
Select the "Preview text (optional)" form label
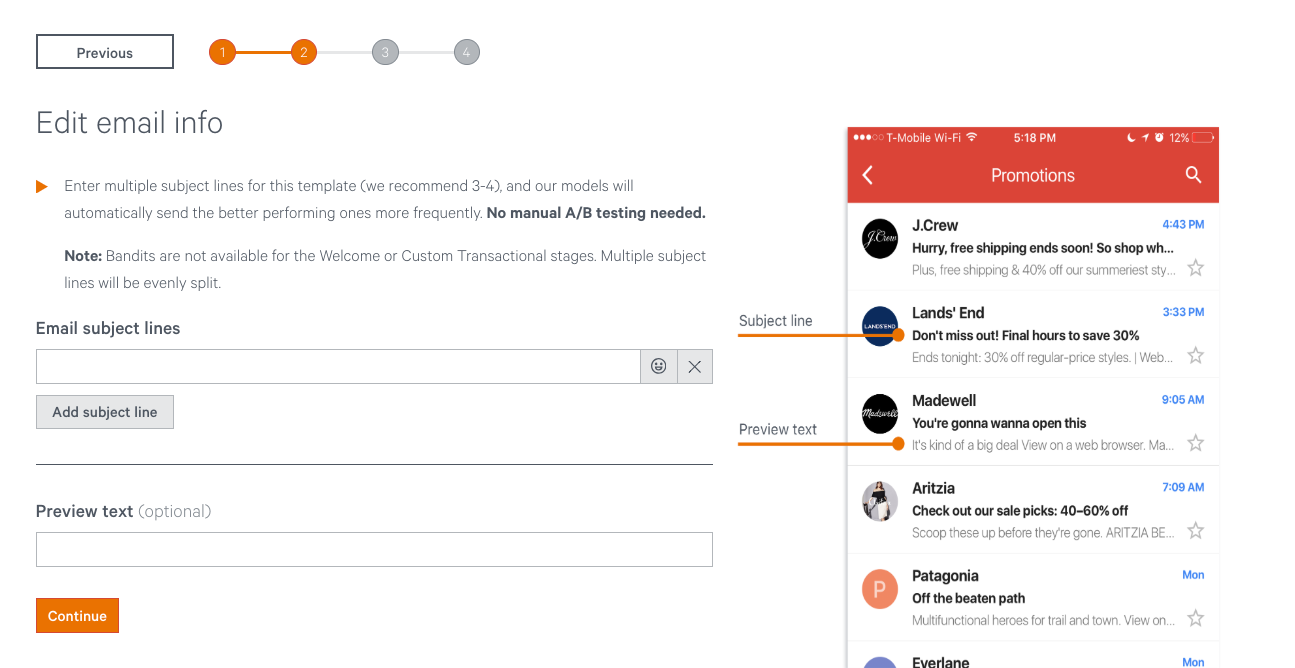[x=124, y=511]
